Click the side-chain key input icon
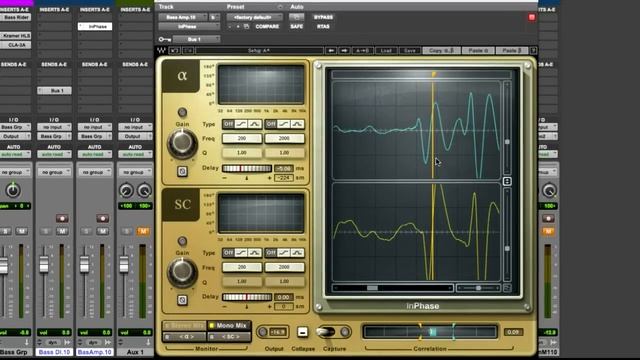 164,40
